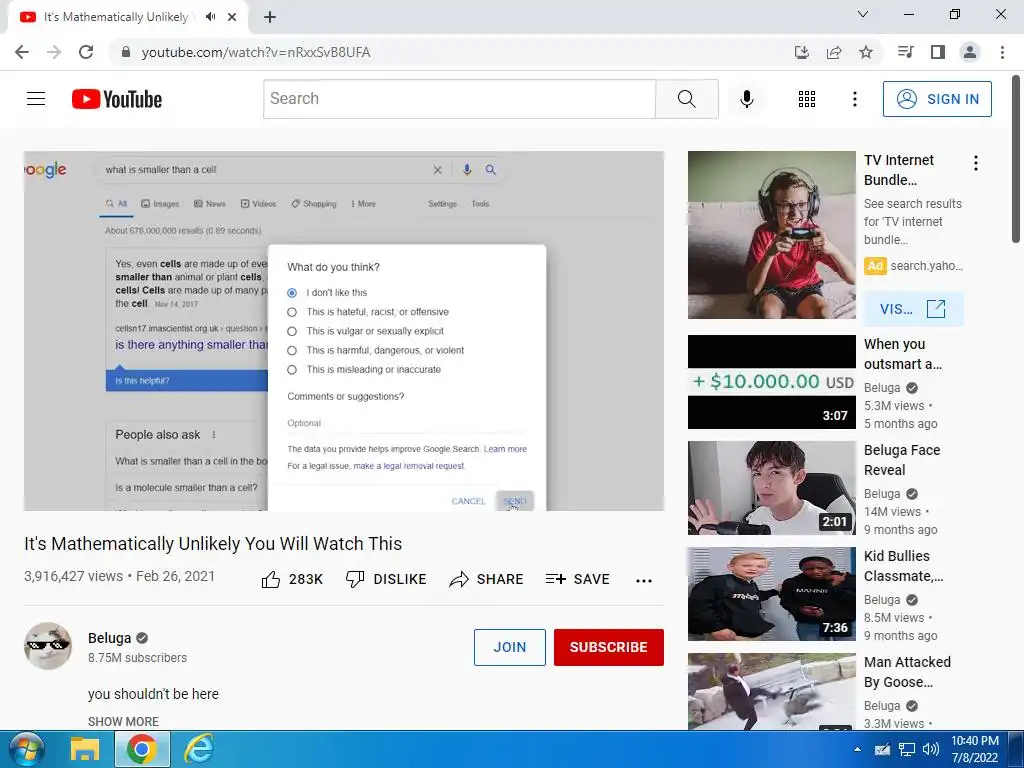Click '3,916,427 views' text
Screen dimensions: 1024x768
tap(73, 576)
